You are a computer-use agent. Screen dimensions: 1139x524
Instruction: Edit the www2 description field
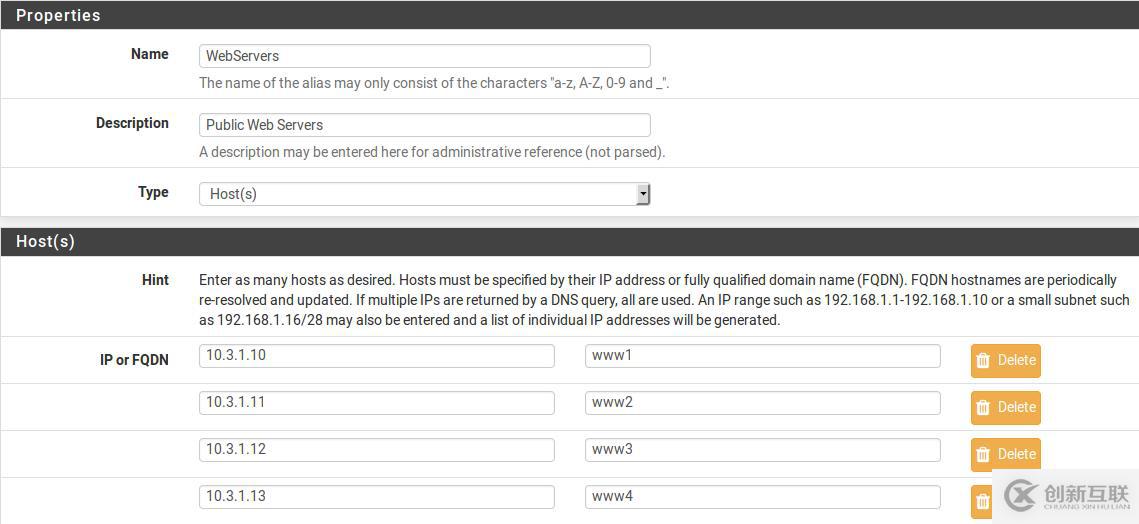(762, 403)
